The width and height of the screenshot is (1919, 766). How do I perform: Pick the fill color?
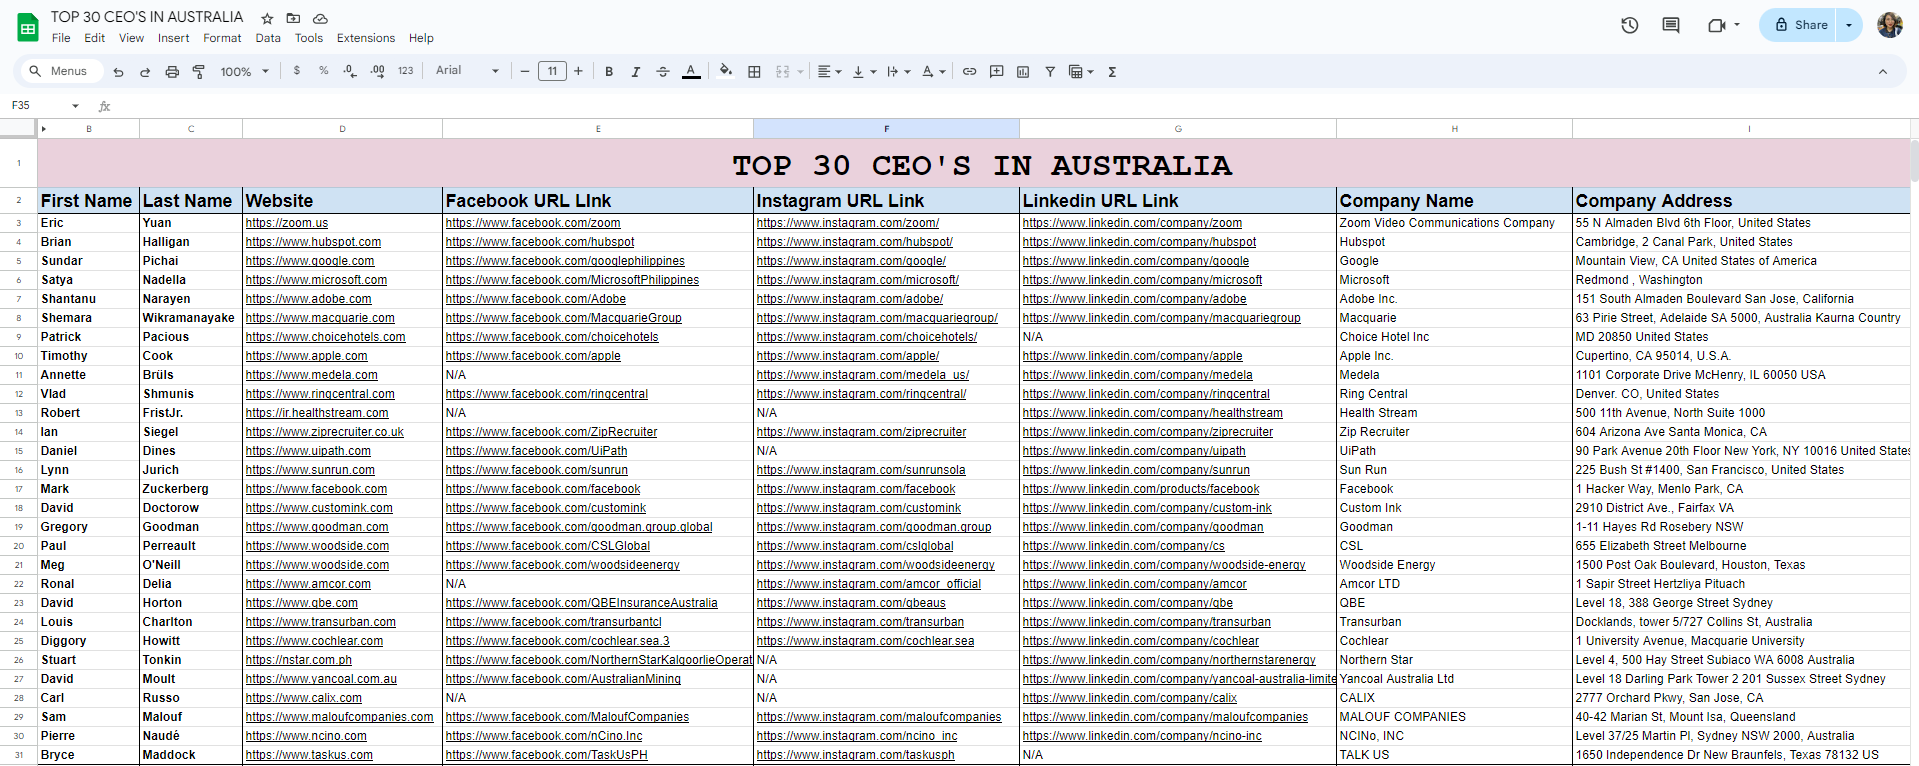point(726,72)
